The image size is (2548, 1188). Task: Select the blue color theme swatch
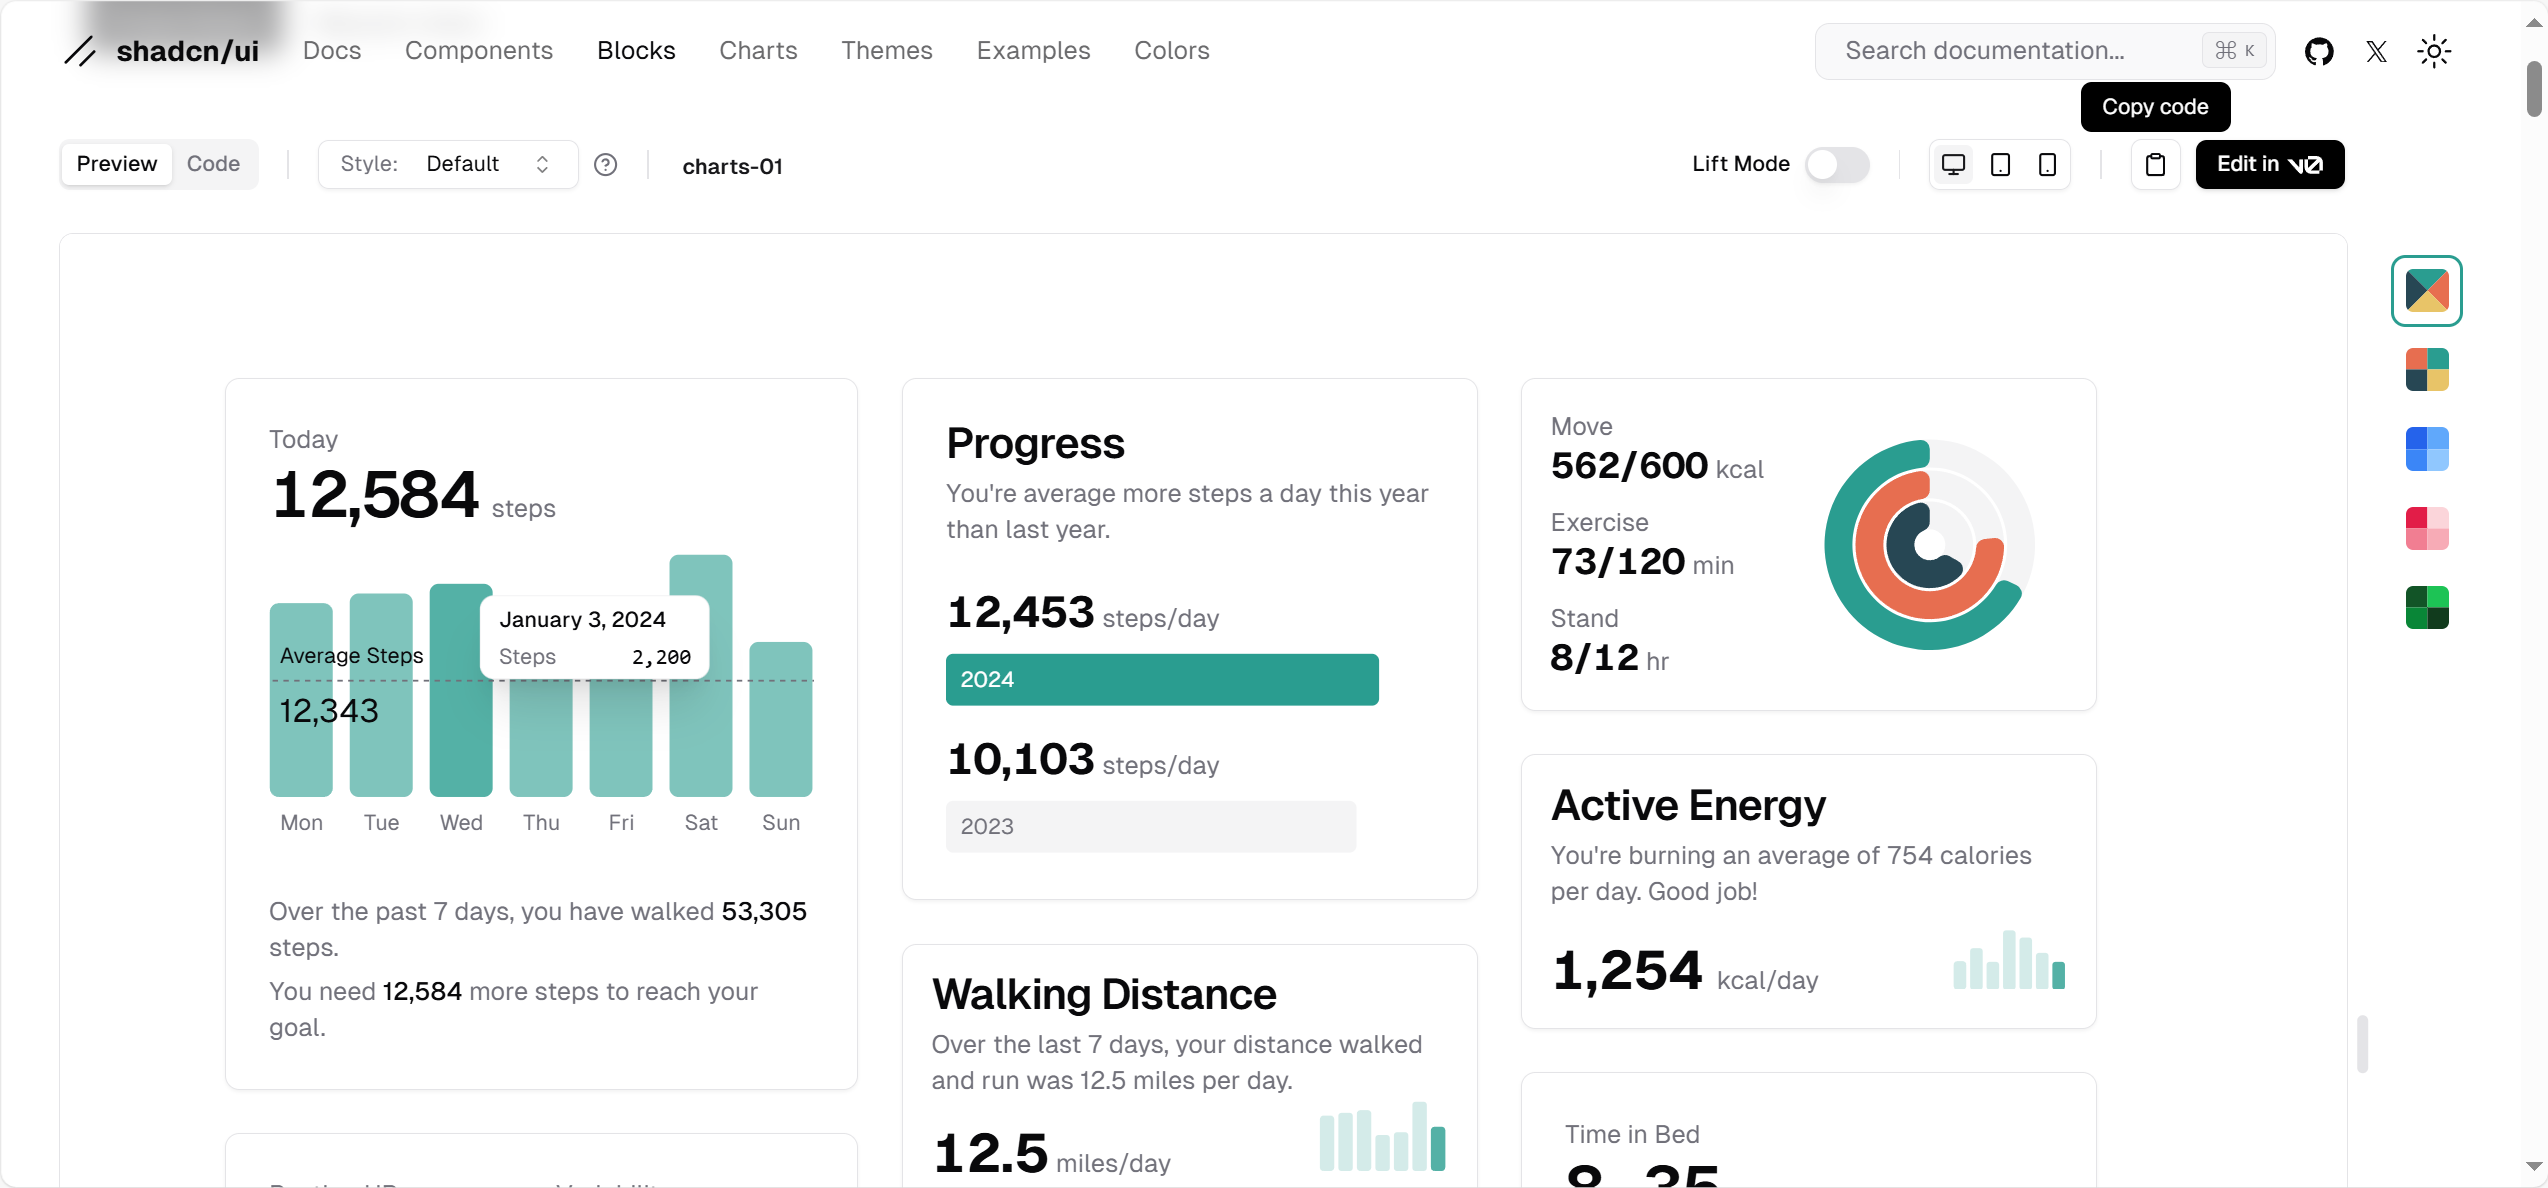(2427, 449)
